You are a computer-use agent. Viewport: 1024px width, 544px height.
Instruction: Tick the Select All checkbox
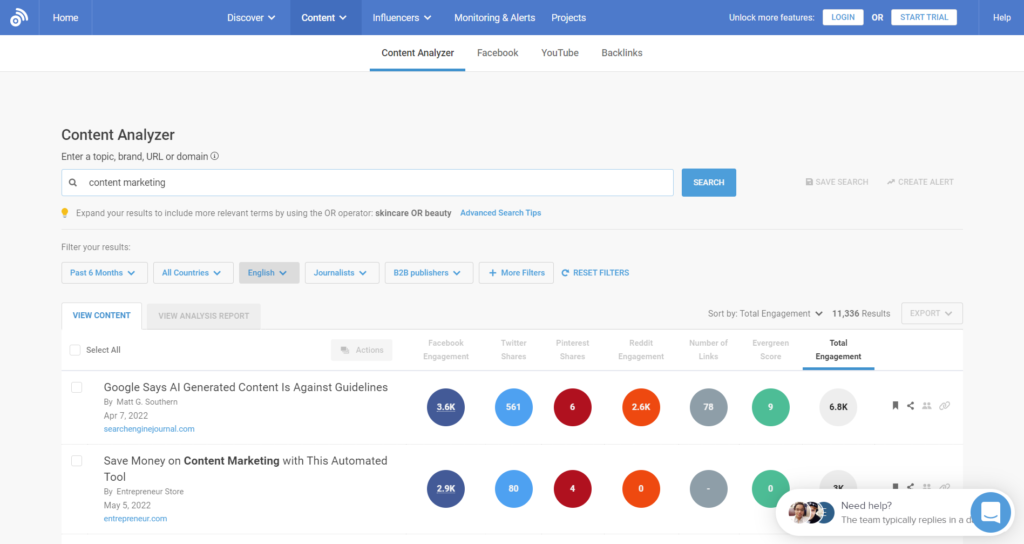(x=75, y=350)
